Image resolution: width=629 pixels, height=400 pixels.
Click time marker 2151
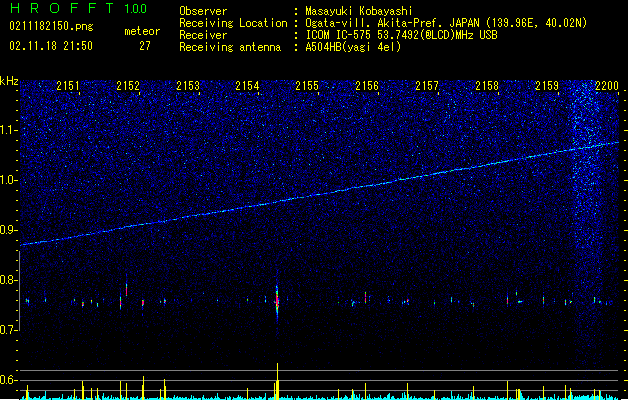[x=68, y=85]
